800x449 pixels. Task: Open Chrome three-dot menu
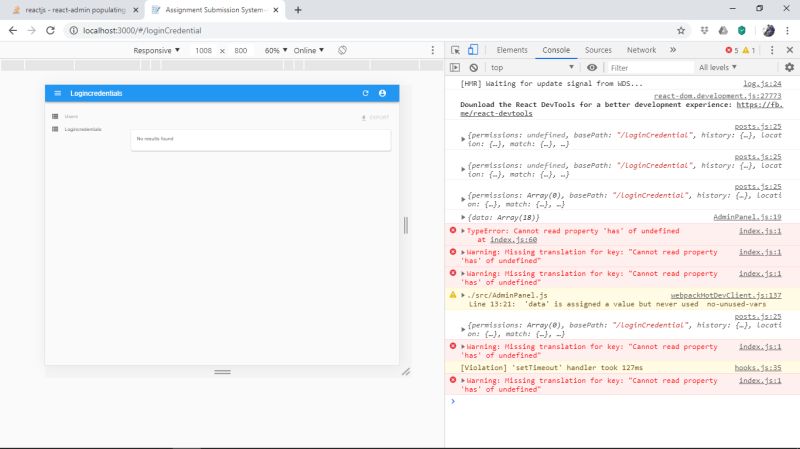787,31
